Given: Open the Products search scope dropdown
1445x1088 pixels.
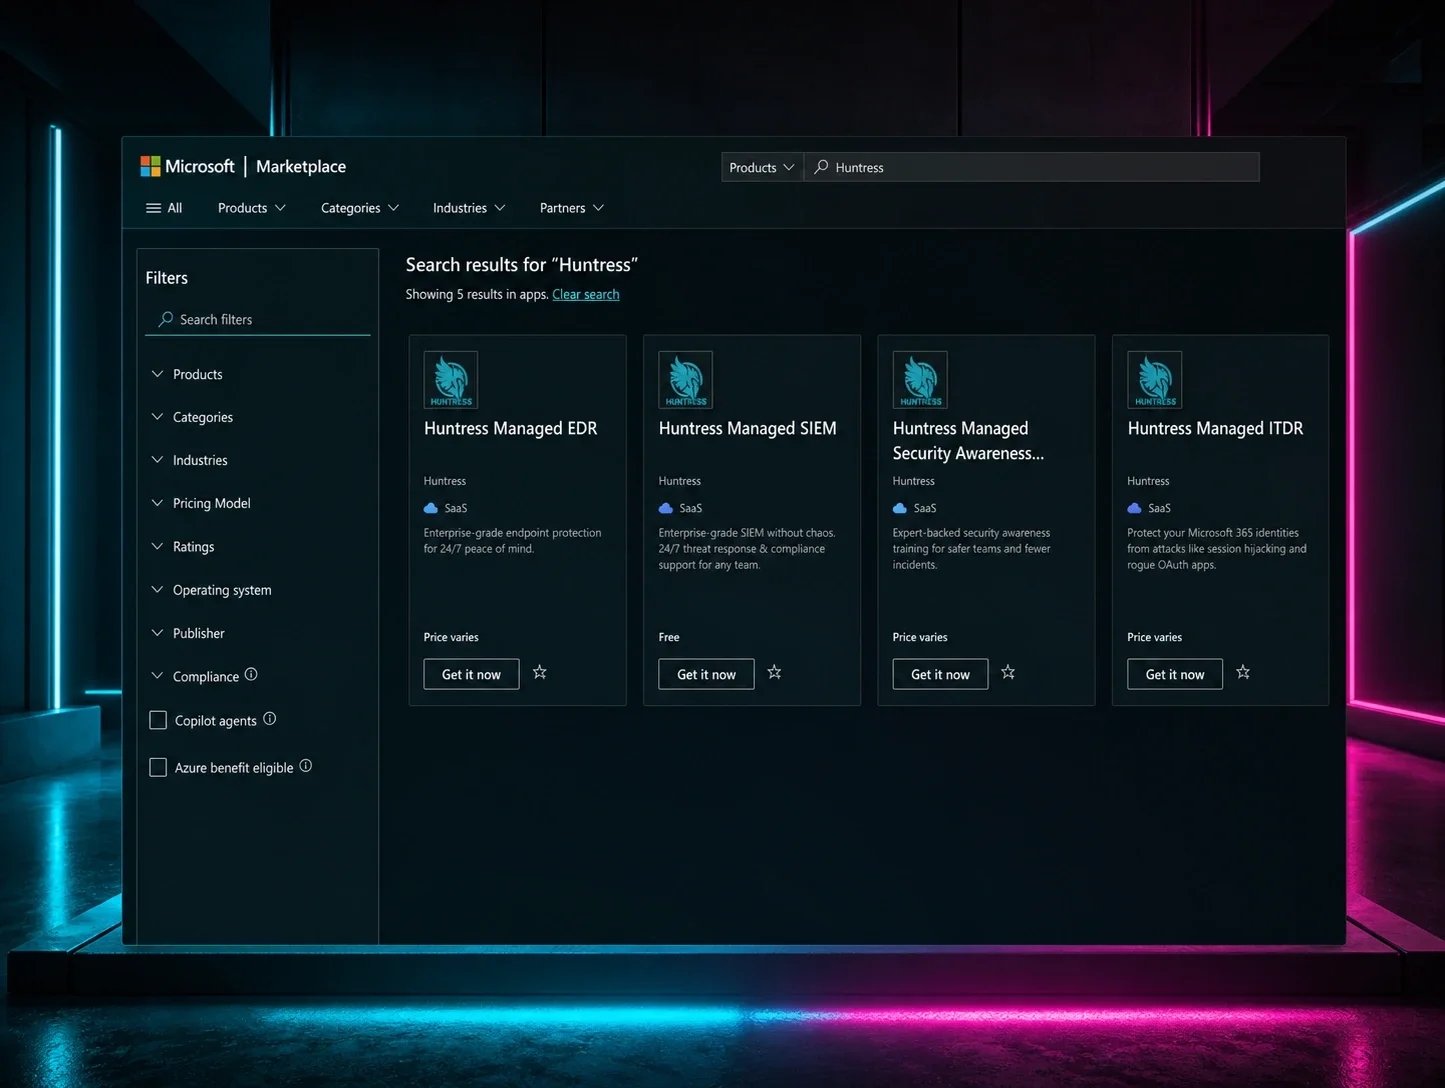Looking at the screenshot, I should point(762,167).
